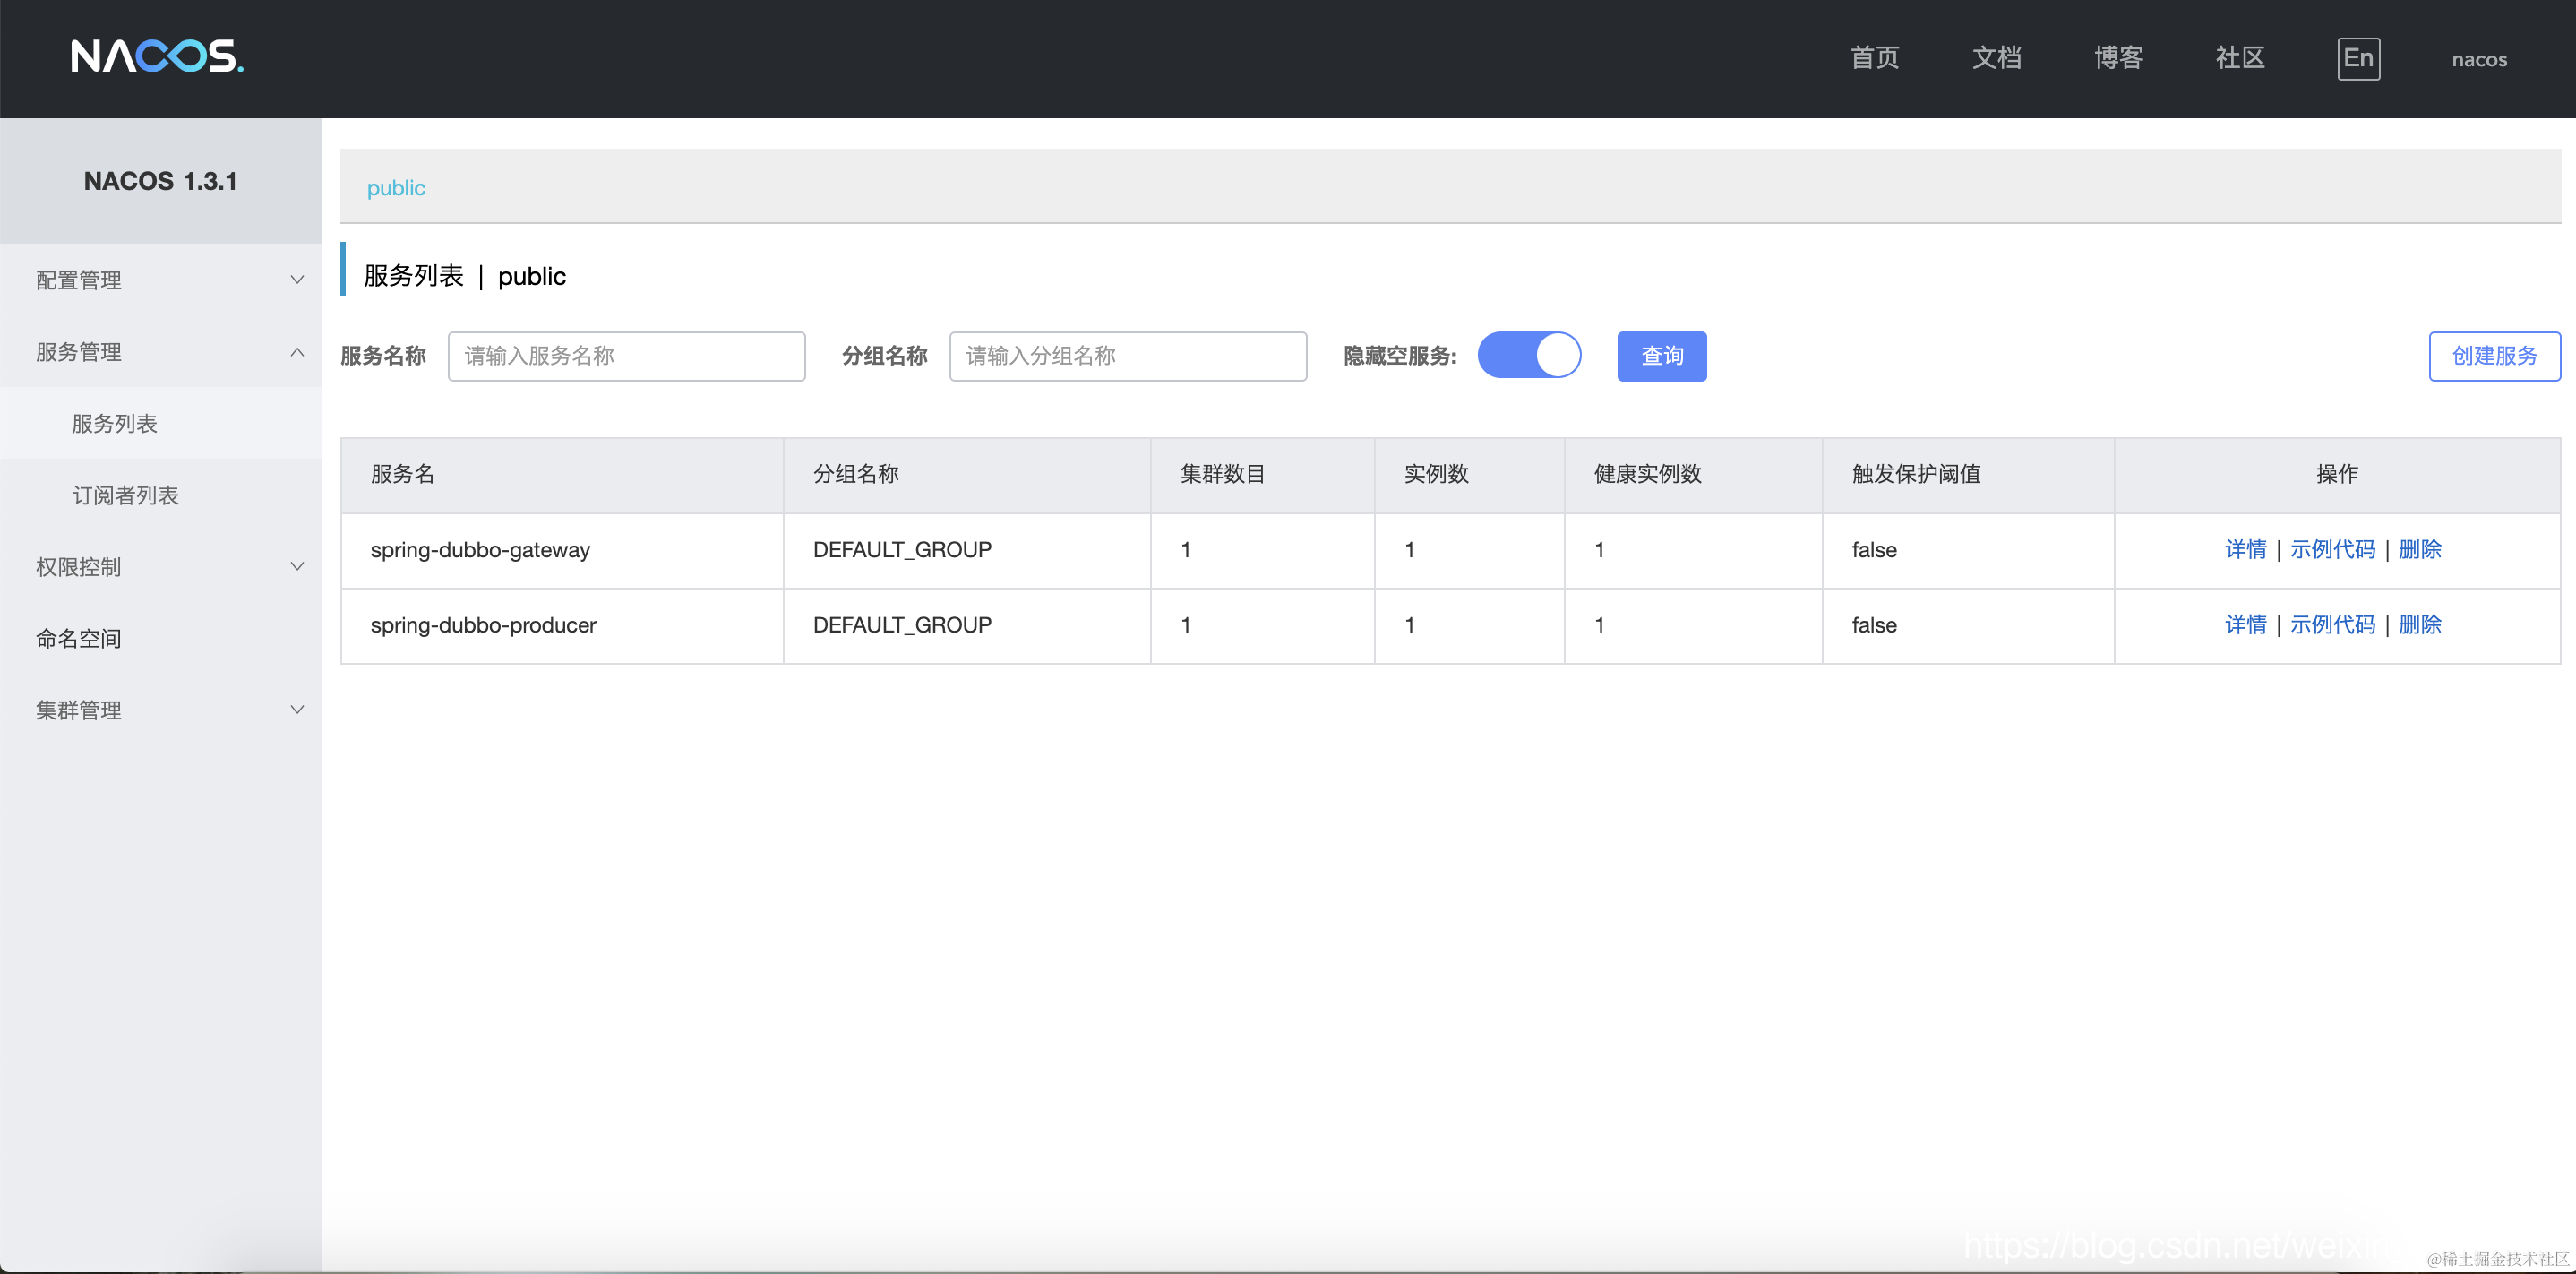Open 服务列表 in the sidebar
This screenshot has height=1274, width=2576.
[115, 423]
